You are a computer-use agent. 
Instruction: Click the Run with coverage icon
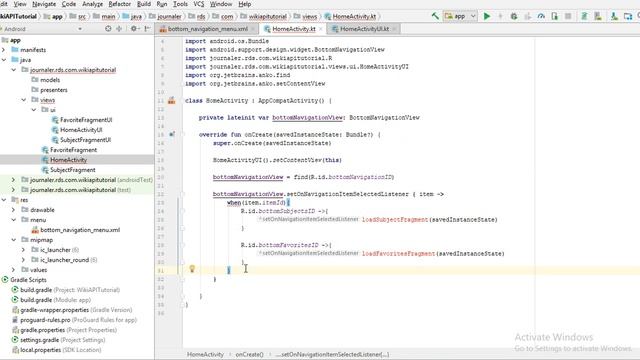click(528, 16)
